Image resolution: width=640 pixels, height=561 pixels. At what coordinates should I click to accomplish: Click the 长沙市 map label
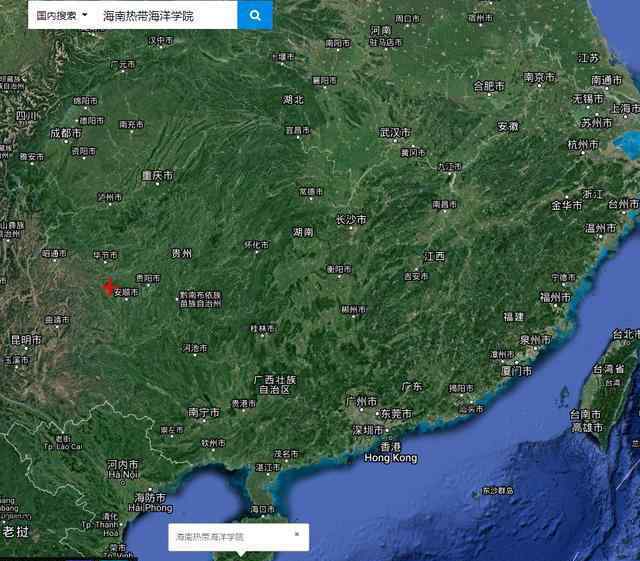coord(351,220)
